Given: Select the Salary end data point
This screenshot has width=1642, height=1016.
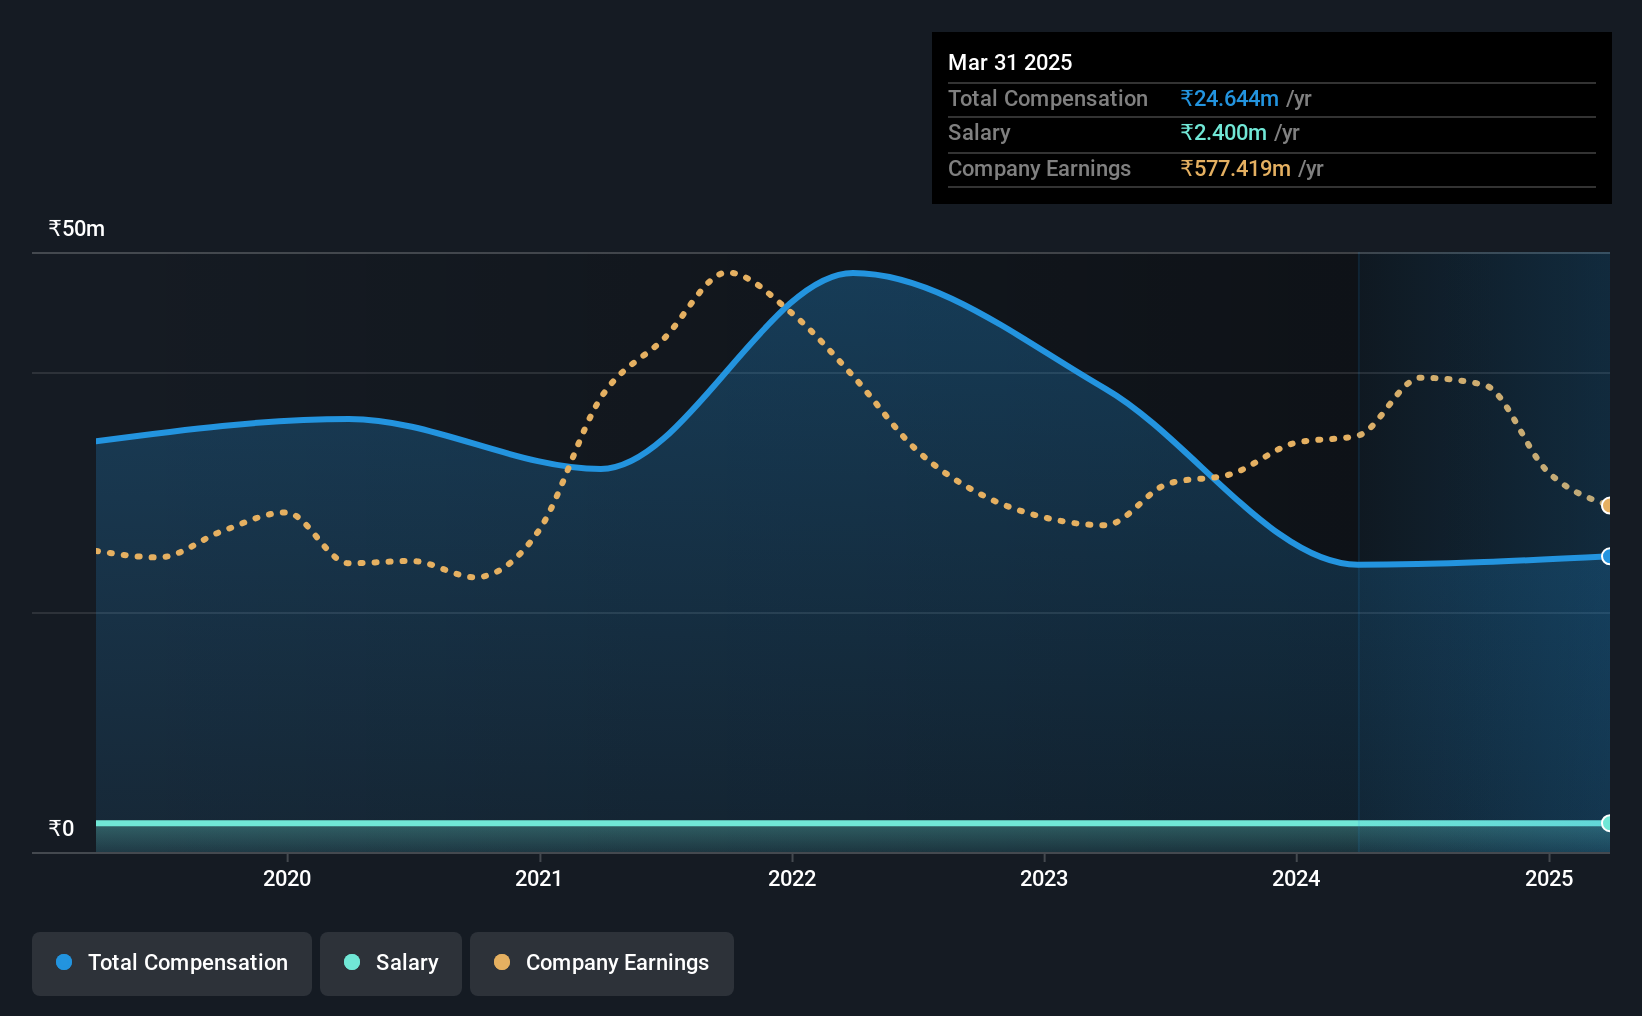Looking at the screenshot, I should pos(1607,823).
